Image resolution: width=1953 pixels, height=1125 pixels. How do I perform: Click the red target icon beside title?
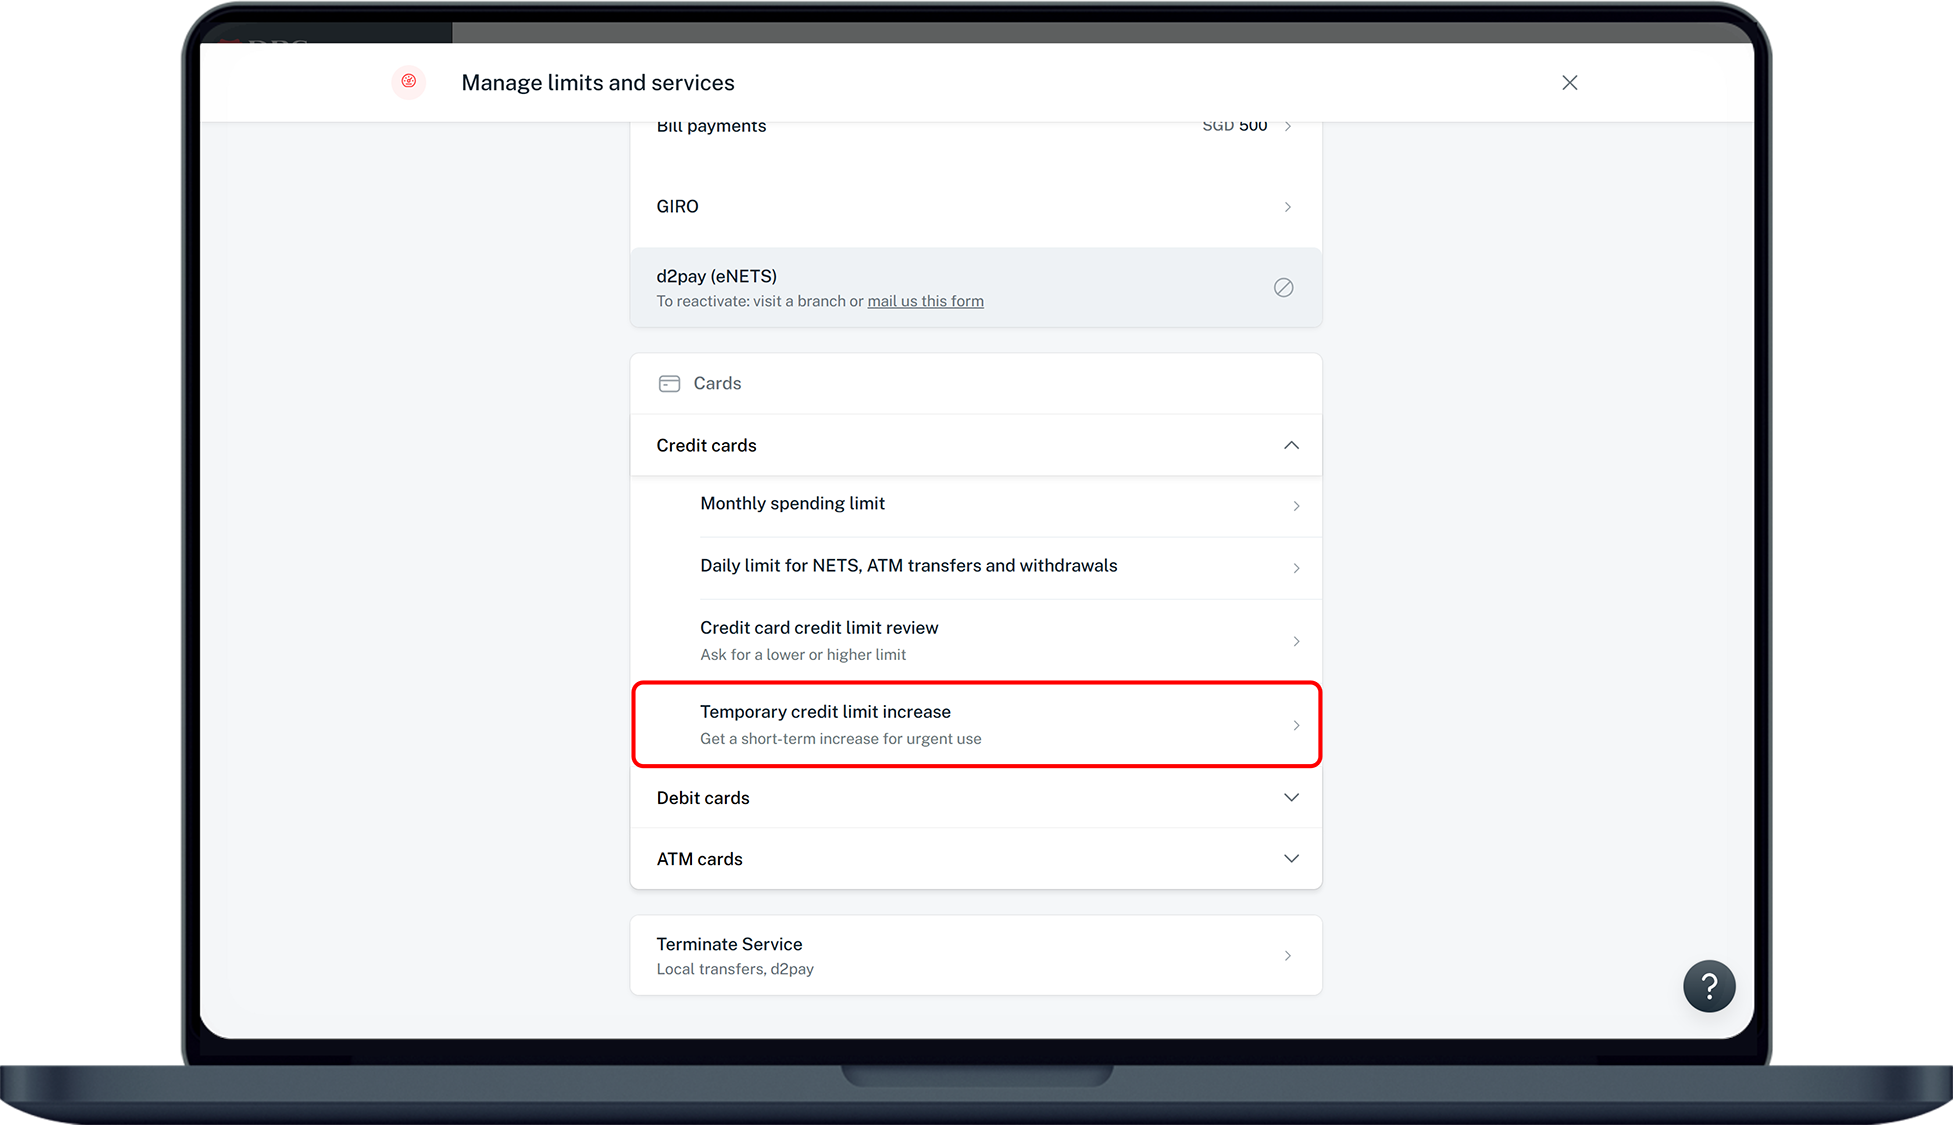pyautogui.click(x=408, y=82)
